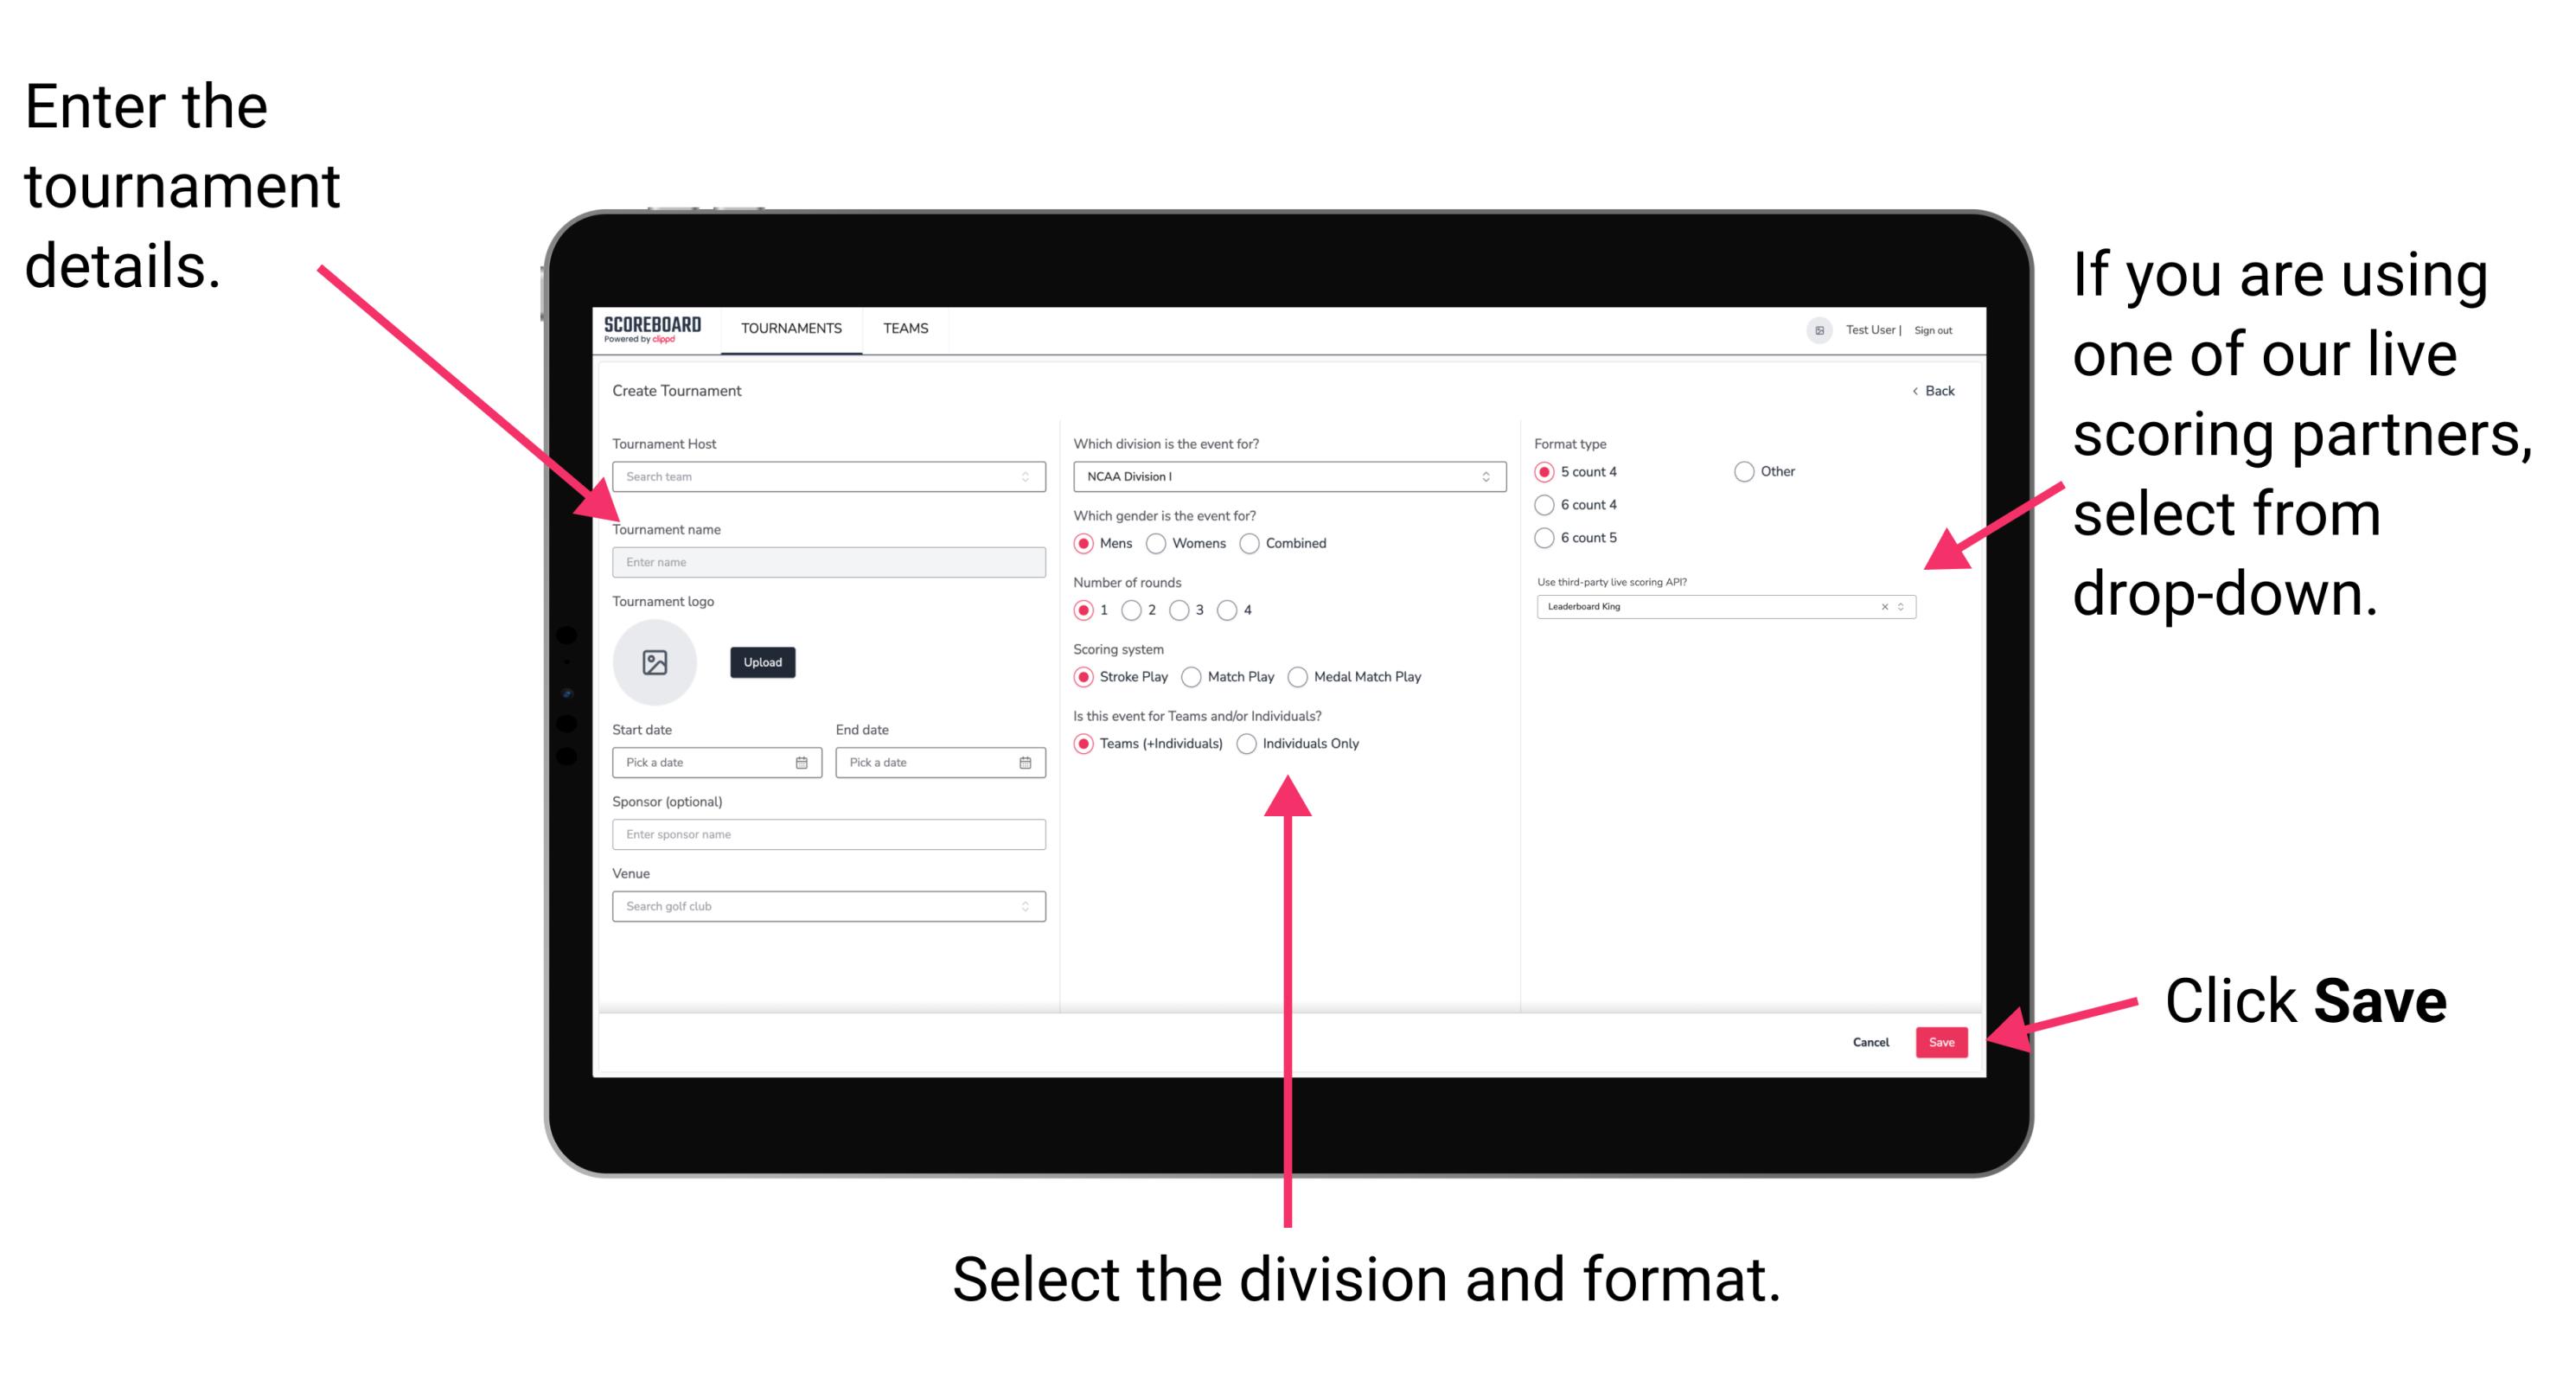Click the Tournament name input field
Screen dimensions: 2576x1386
(825, 561)
